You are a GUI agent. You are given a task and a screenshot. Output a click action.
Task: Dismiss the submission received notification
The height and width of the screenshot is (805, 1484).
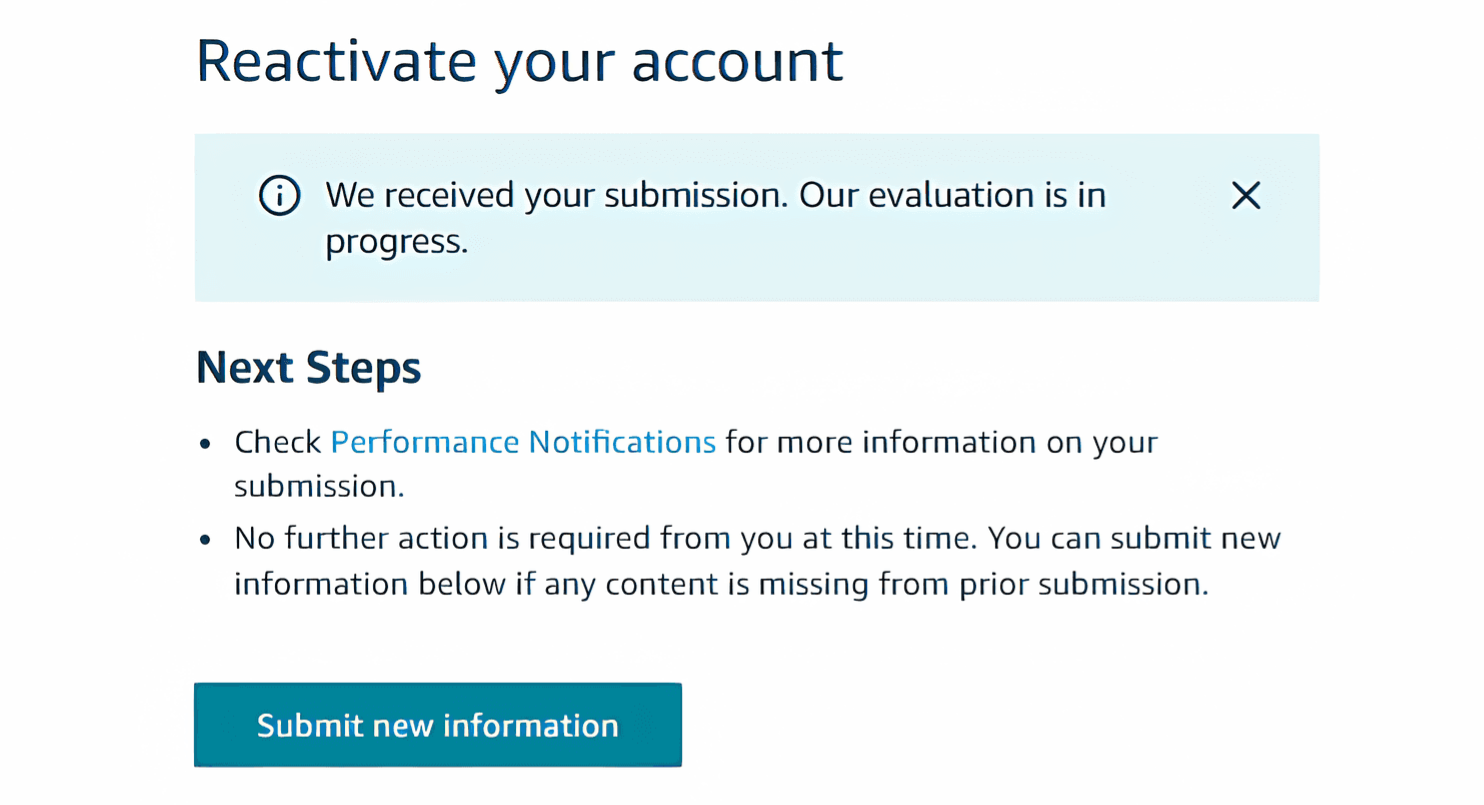[x=1246, y=196]
